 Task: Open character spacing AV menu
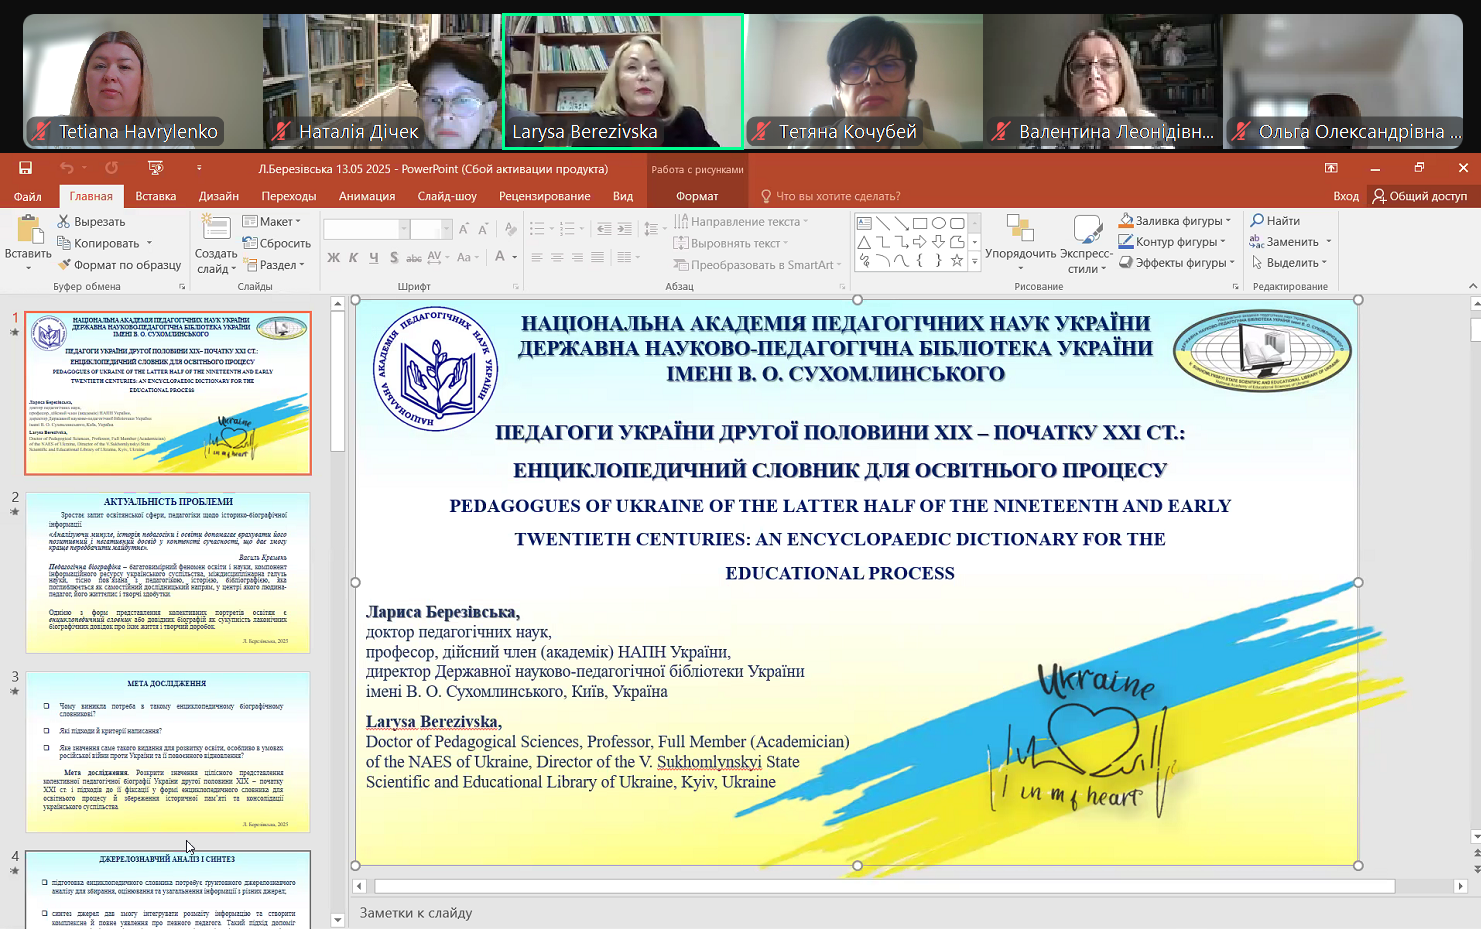coord(437,258)
